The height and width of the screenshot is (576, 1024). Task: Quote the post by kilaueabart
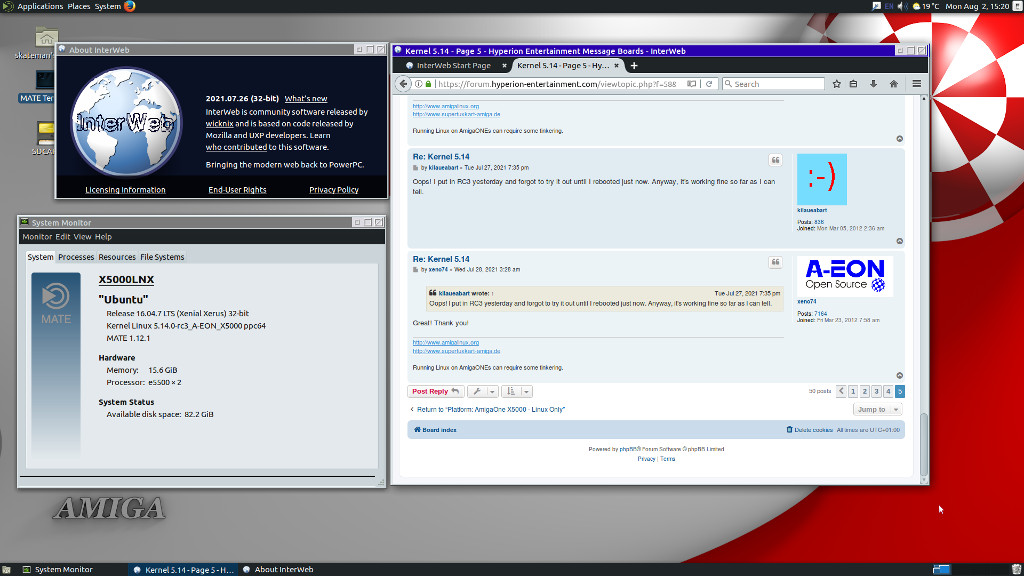[775, 160]
